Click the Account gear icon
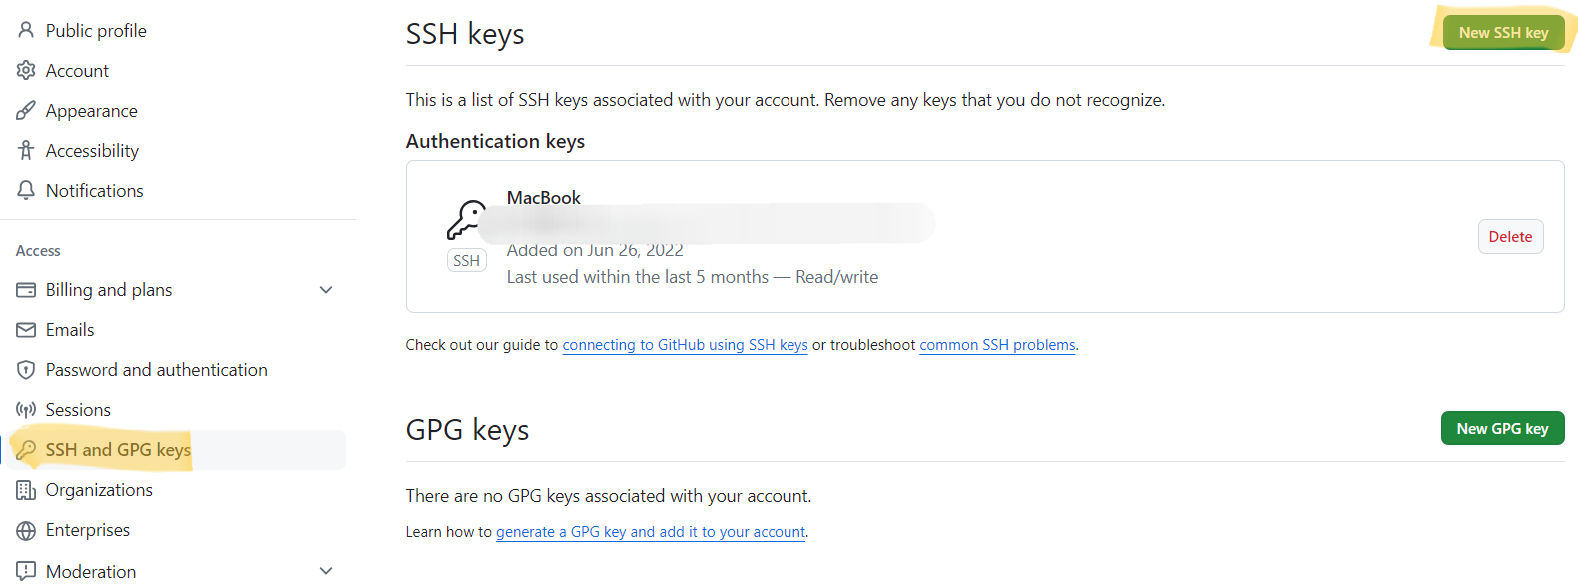Image resolution: width=1578 pixels, height=584 pixels. [26, 70]
